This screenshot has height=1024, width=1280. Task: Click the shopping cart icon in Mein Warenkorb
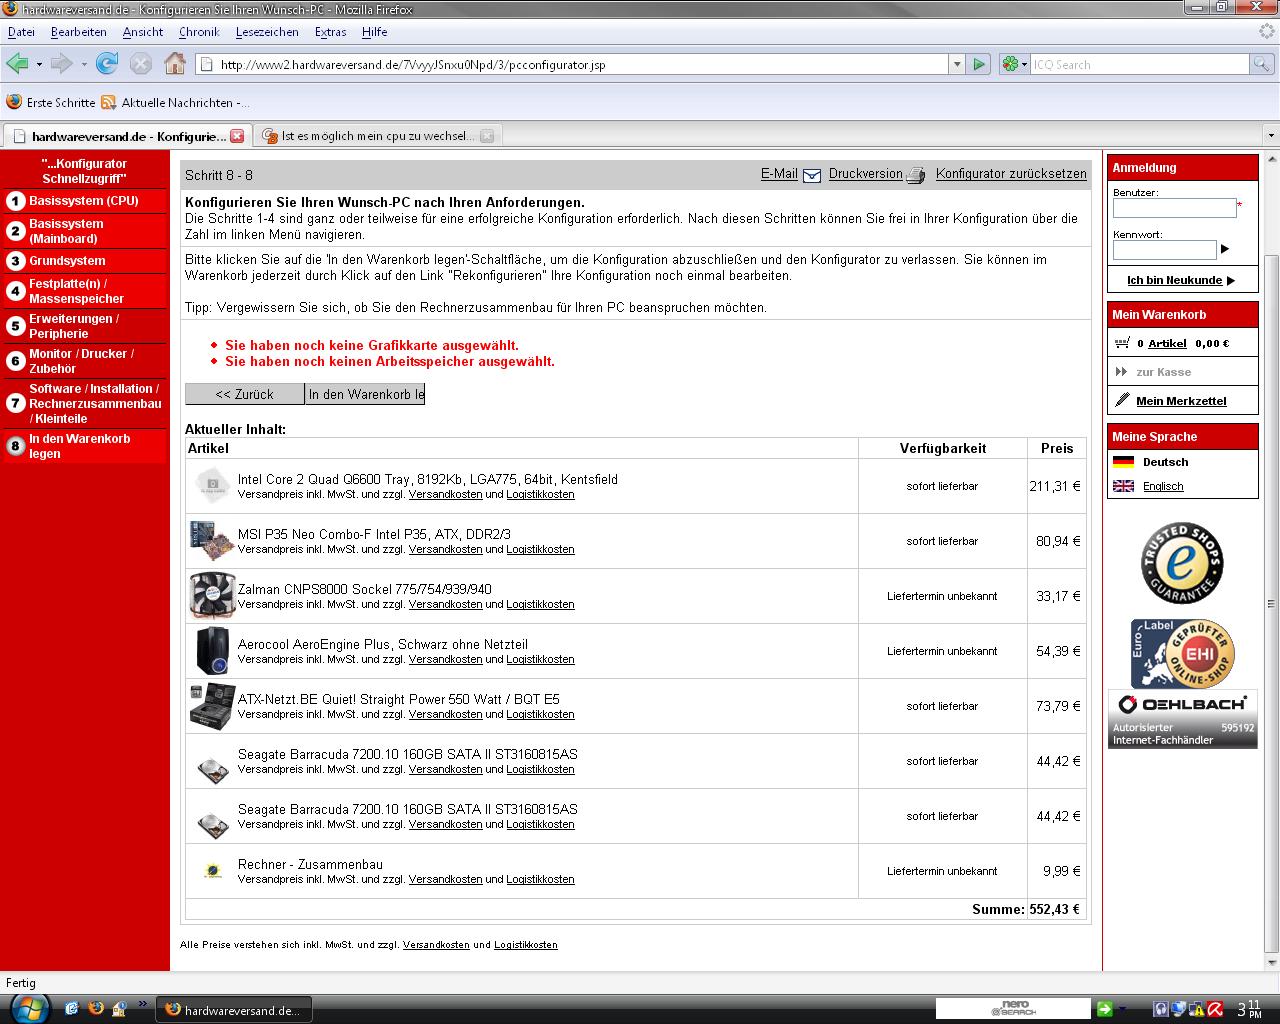click(1122, 343)
